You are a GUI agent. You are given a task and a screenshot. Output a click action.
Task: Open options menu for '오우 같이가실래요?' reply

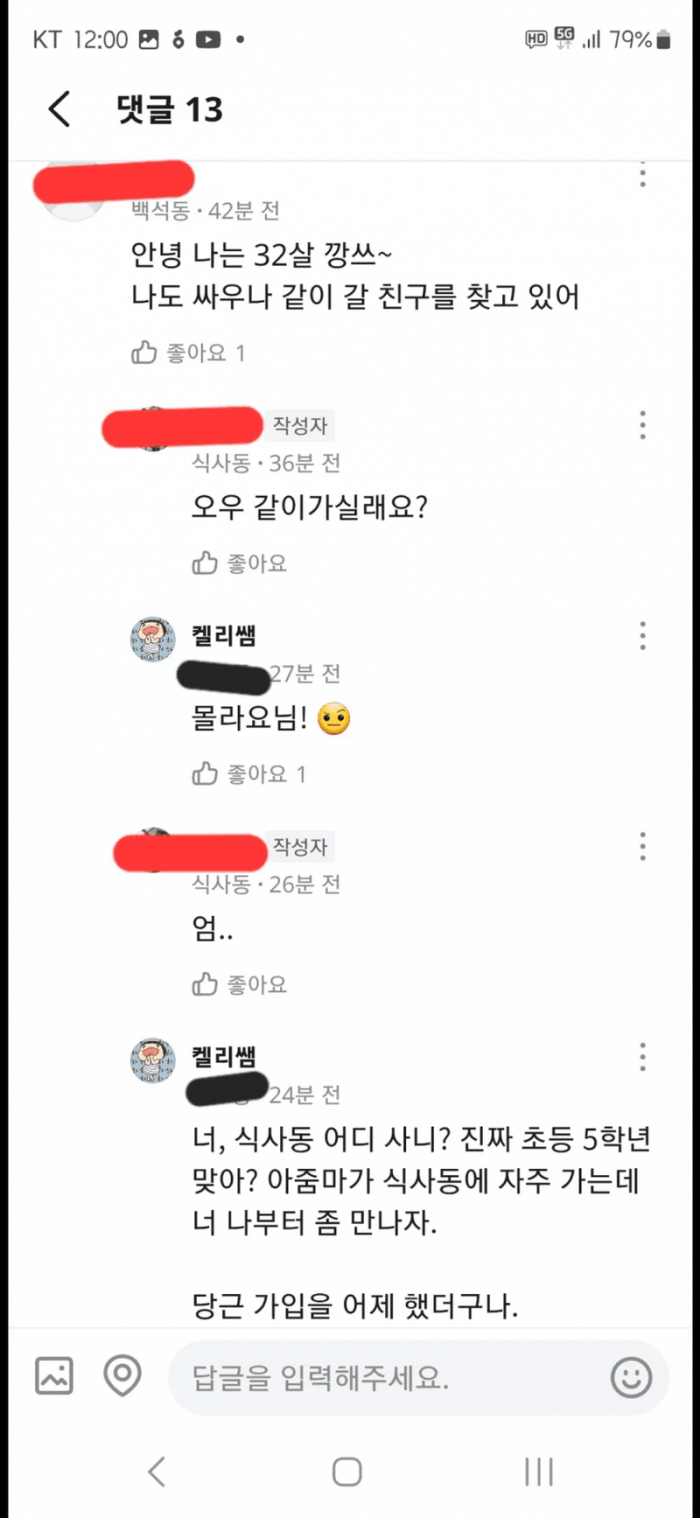point(643,425)
